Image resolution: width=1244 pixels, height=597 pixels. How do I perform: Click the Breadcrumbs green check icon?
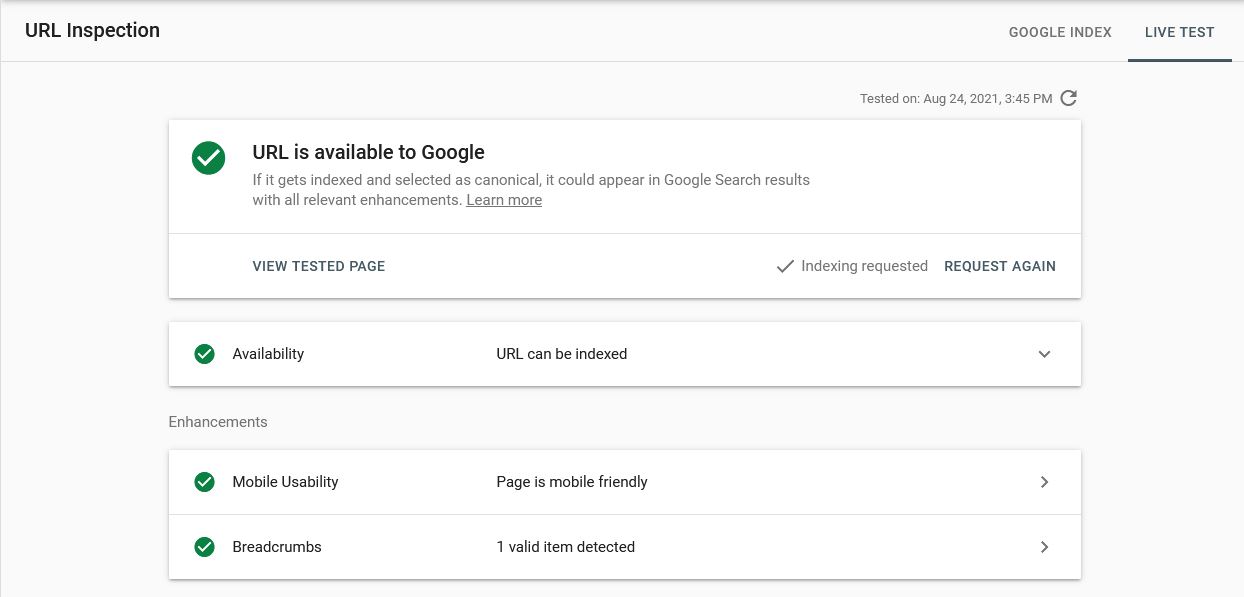pos(204,546)
